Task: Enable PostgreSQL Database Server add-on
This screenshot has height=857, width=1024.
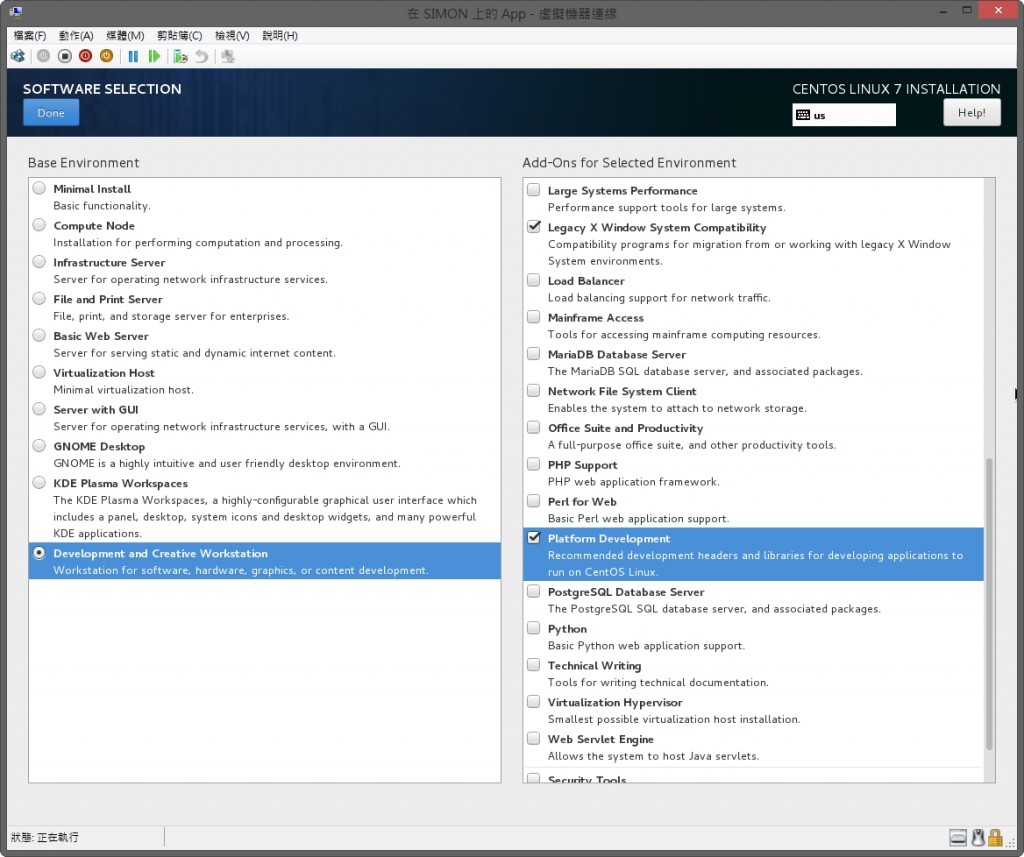Action: click(534, 591)
